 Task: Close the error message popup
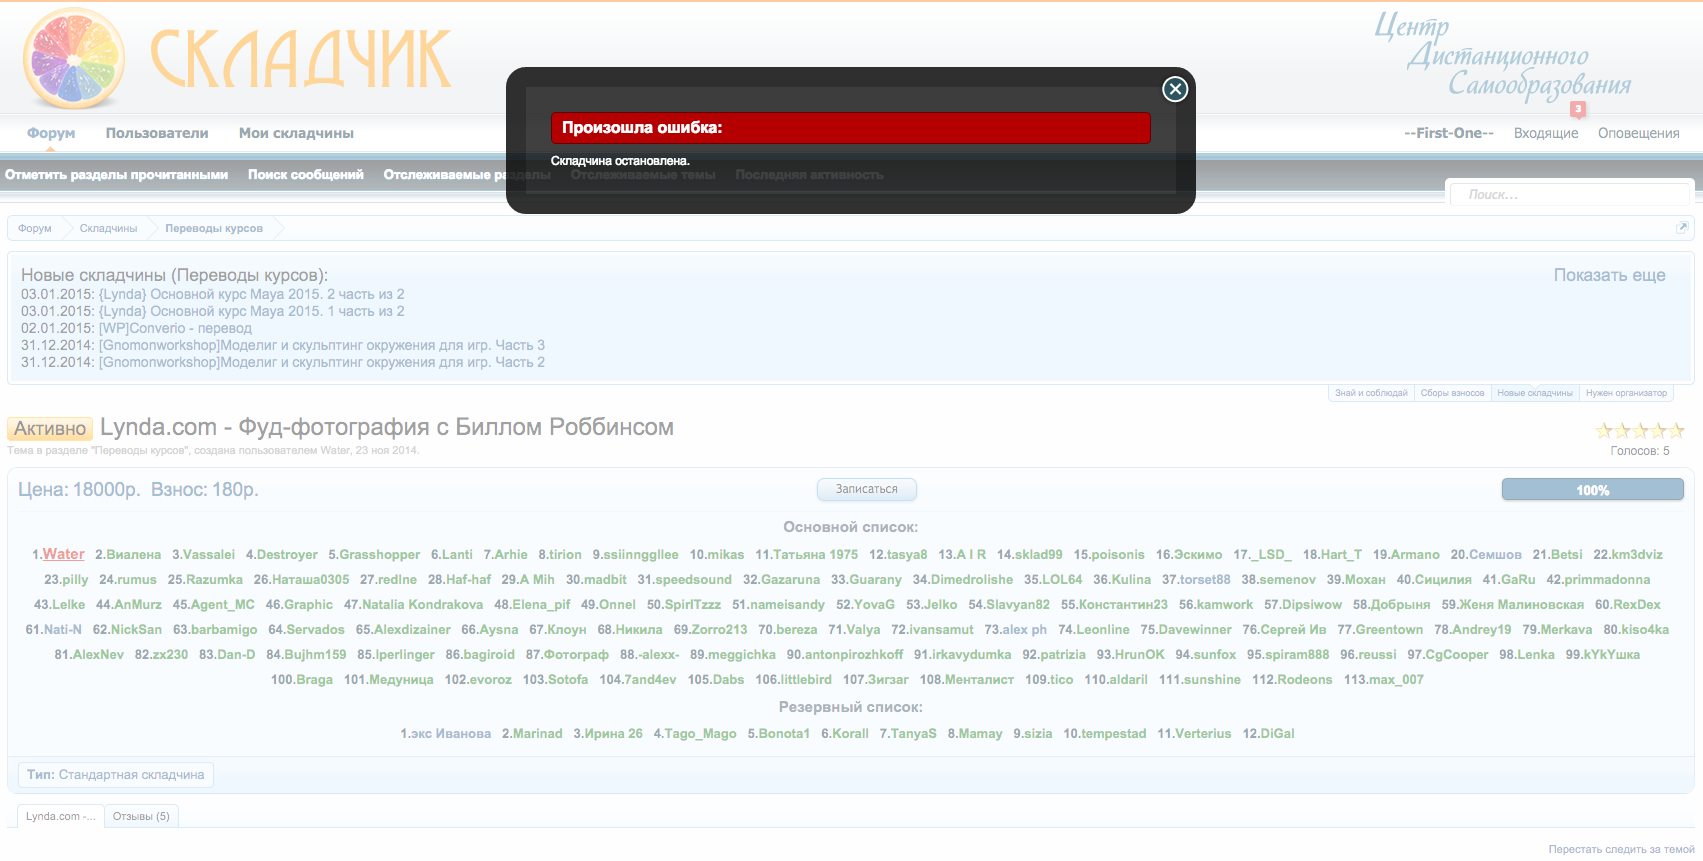pos(1175,89)
